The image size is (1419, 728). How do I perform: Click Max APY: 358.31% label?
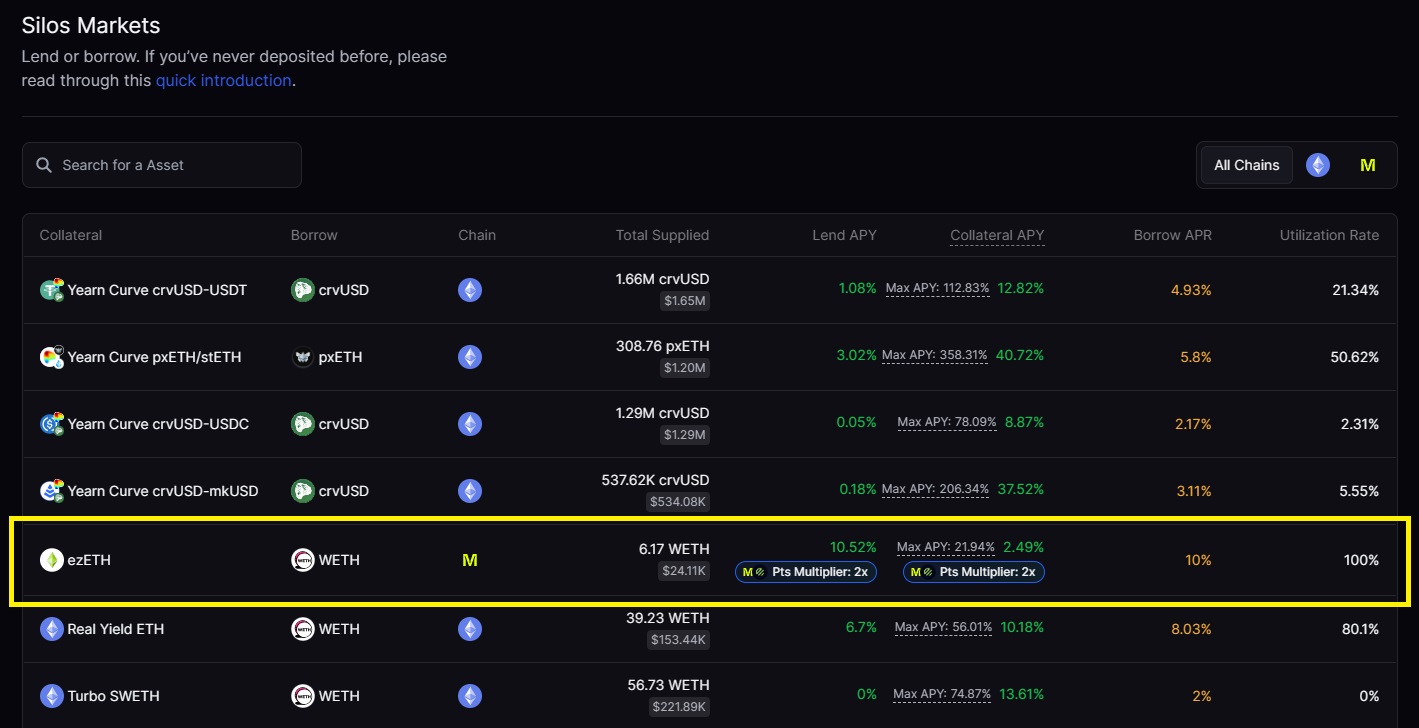935,355
